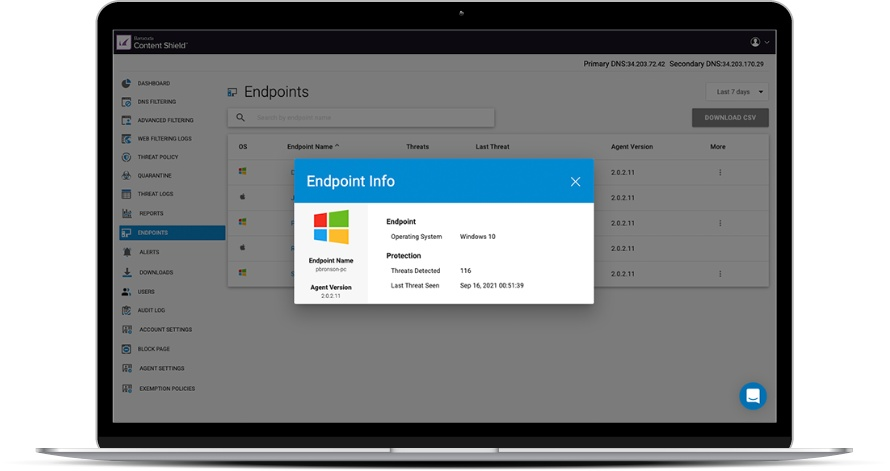
Task: Open Threat Policy shield icon
Action: [126, 157]
